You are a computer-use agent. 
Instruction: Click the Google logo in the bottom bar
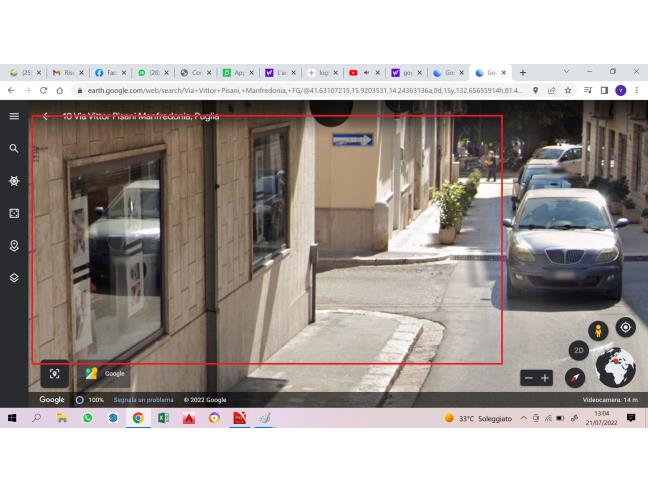point(52,399)
